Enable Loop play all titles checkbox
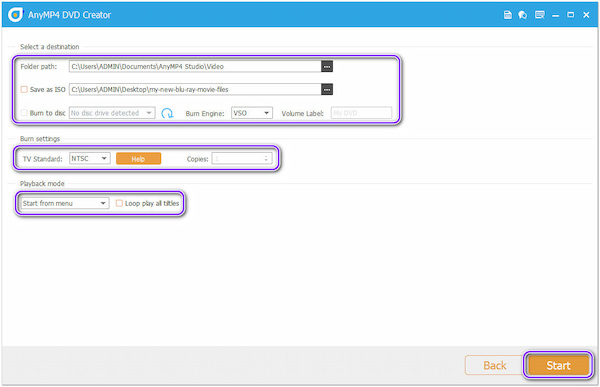The image size is (600, 387). pos(119,203)
